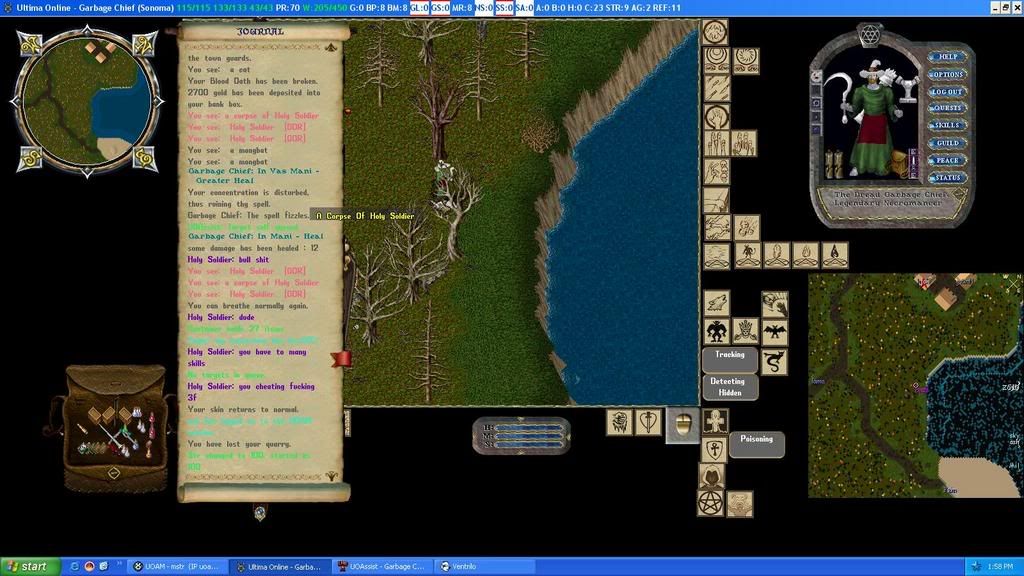Screen dimensions: 1024x576
Task: Switch to UOAssist taskbar window
Action: (382, 566)
